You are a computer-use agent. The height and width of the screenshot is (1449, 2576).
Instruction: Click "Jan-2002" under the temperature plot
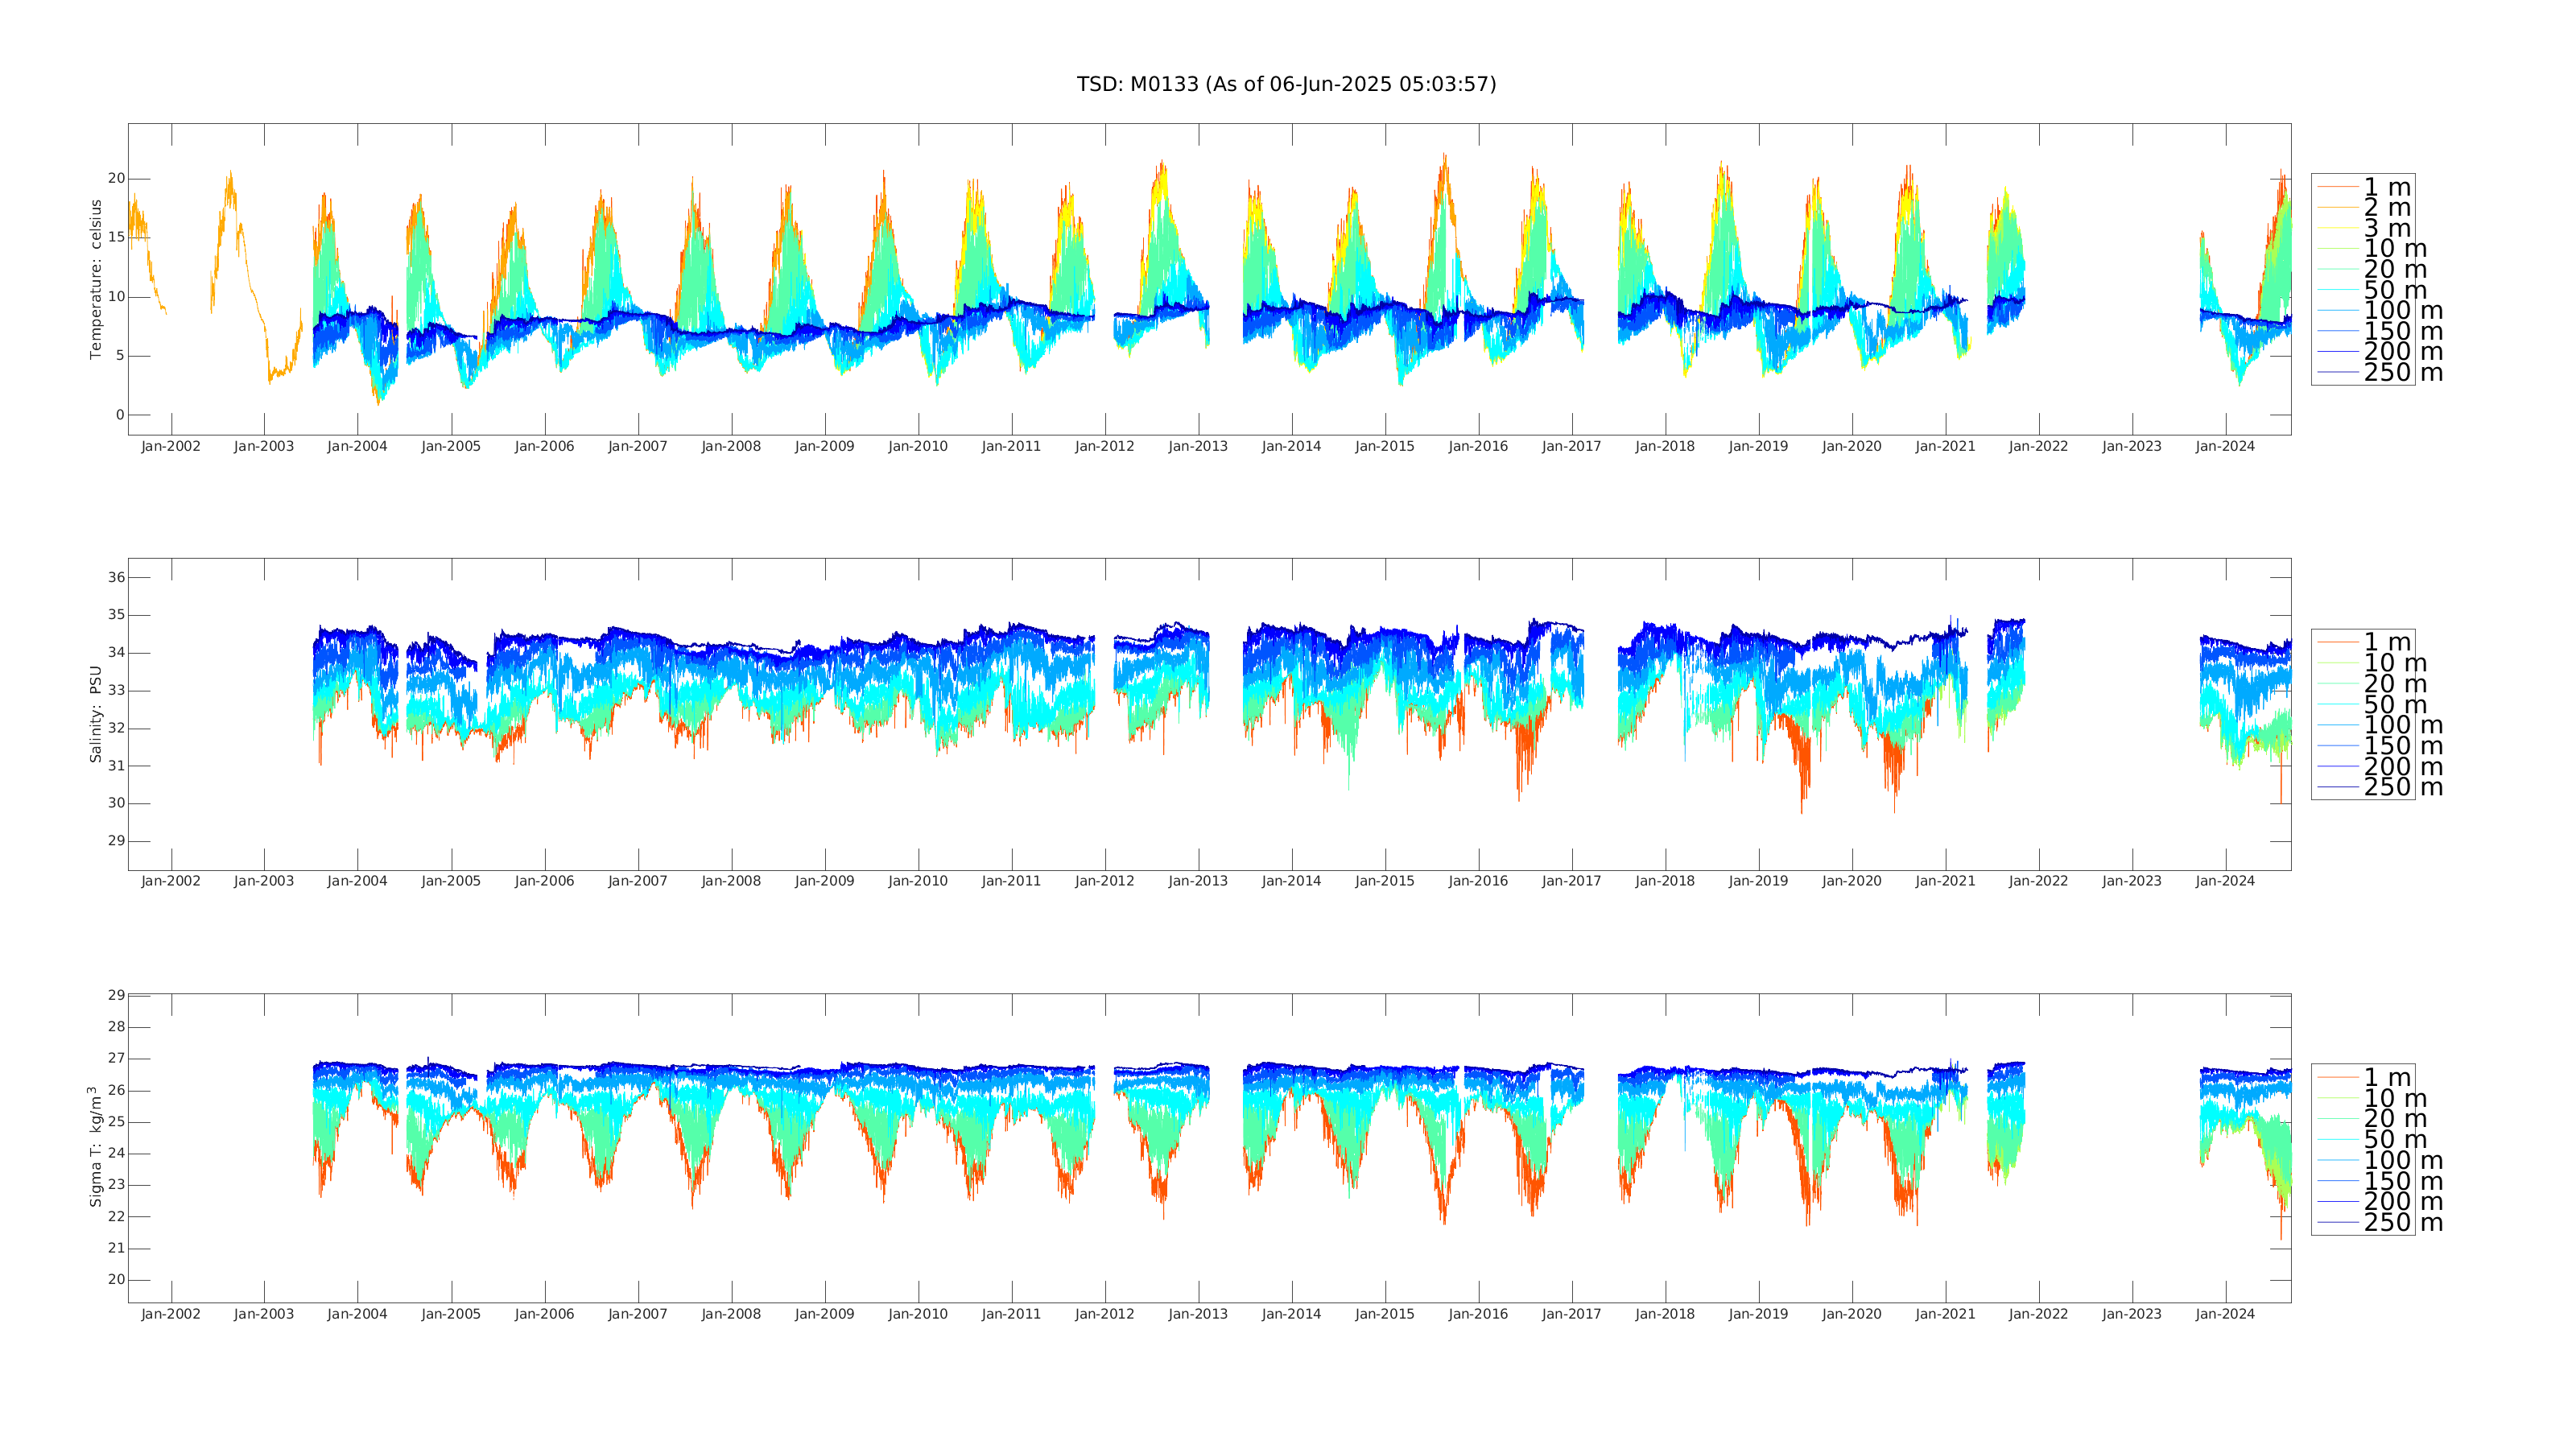tap(171, 446)
